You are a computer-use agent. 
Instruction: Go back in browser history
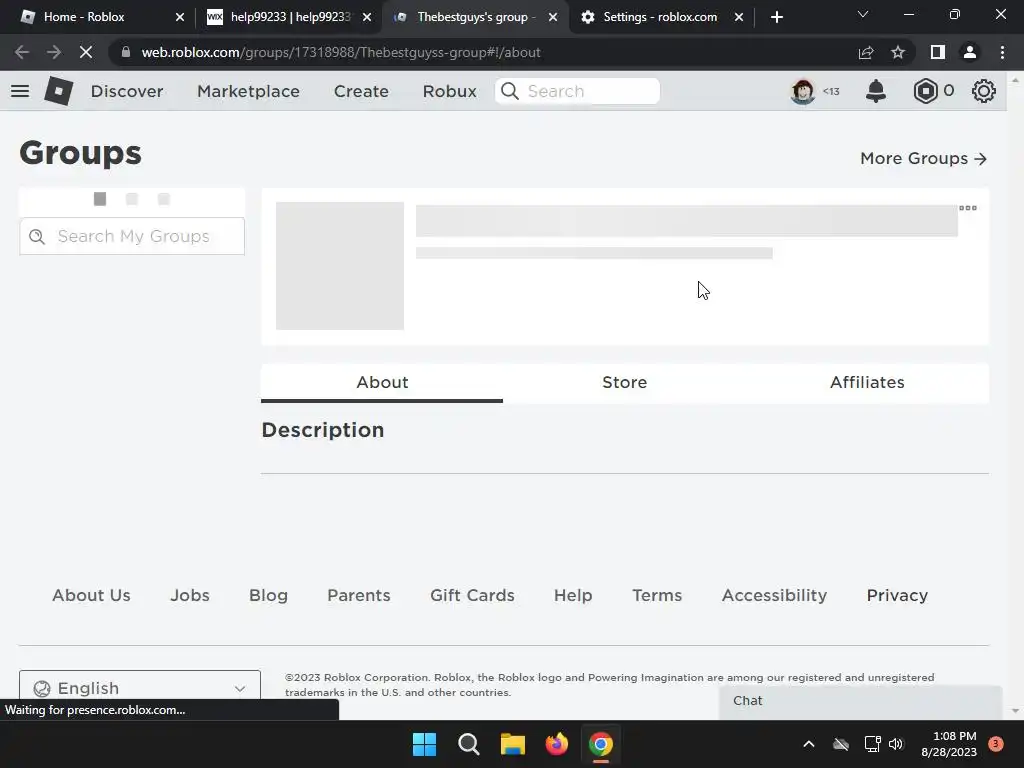click(22, 52)
